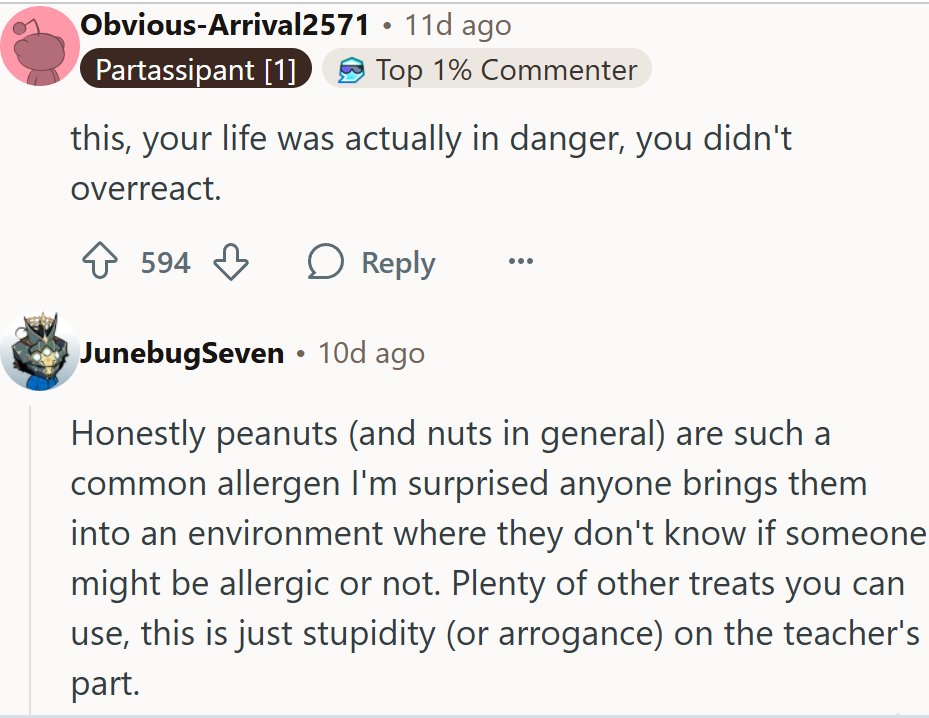
Task: Downvote Obvious-Arrival2571's comment
Action: coord(231,262)
